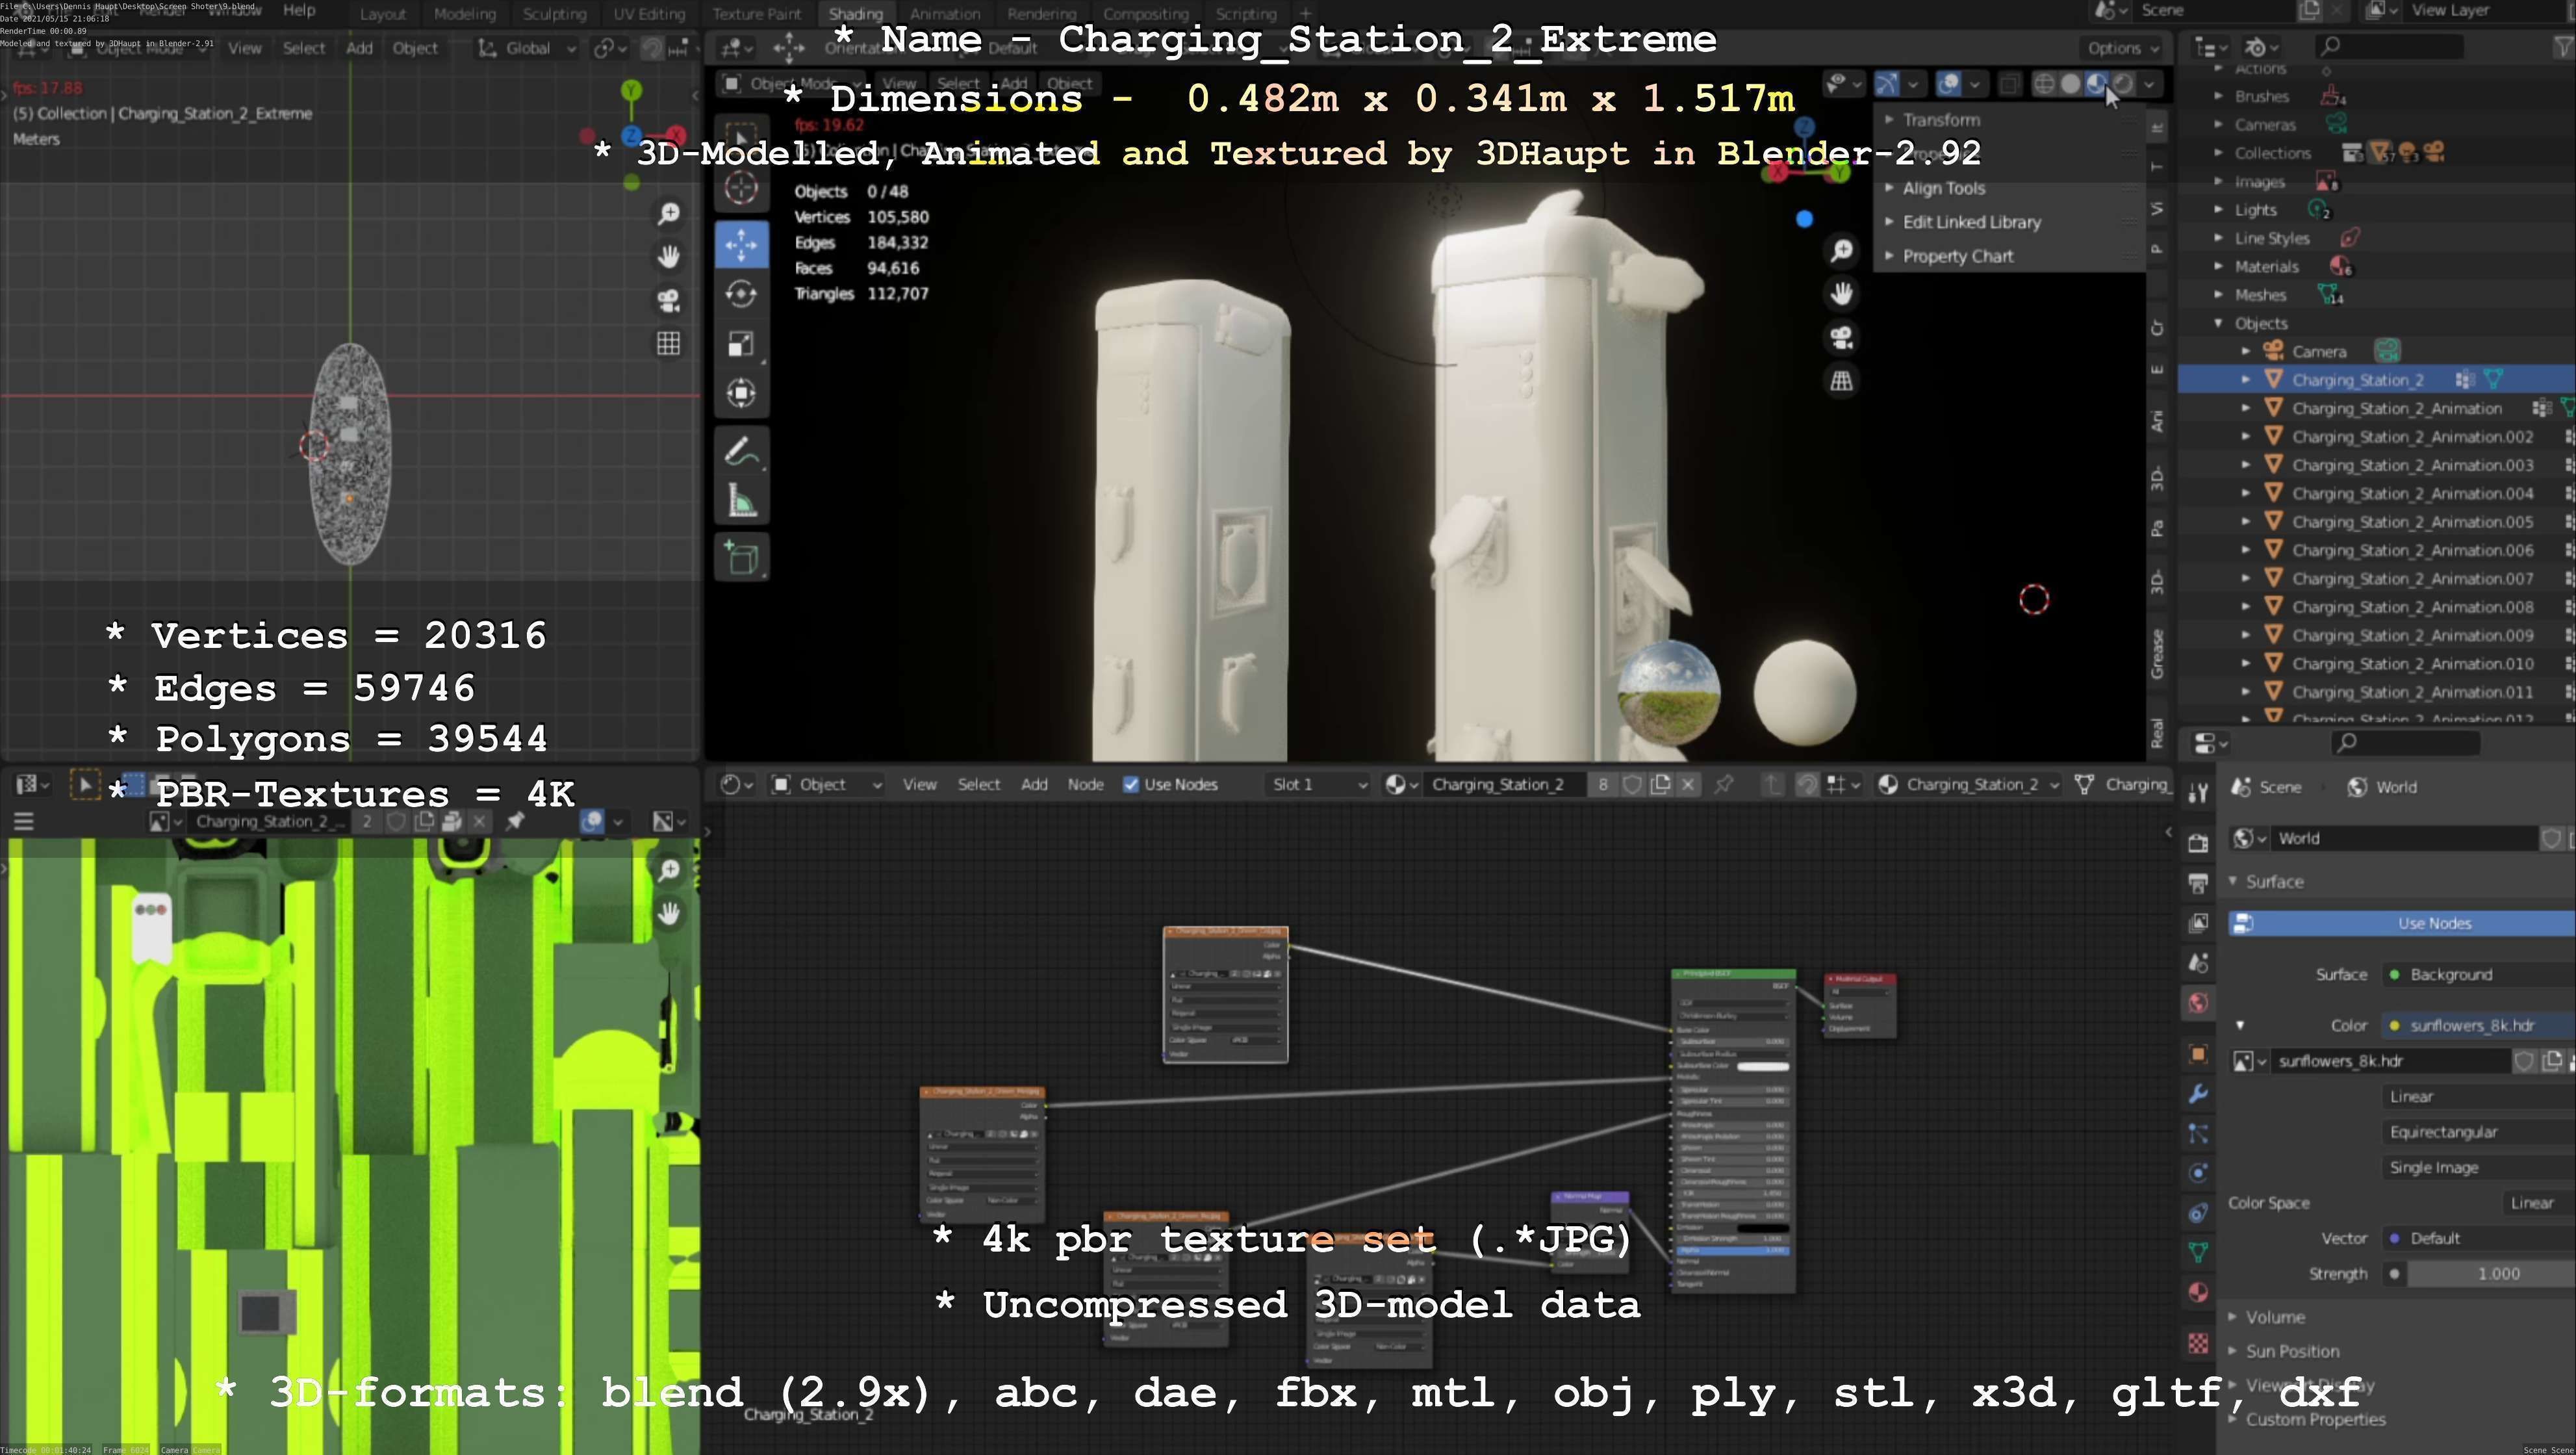Image resolution: width=2576 pixels, height=1455 pixels.
Task: Open the Options dropdown in viewport header
Action: click(x=2122, y=48)
